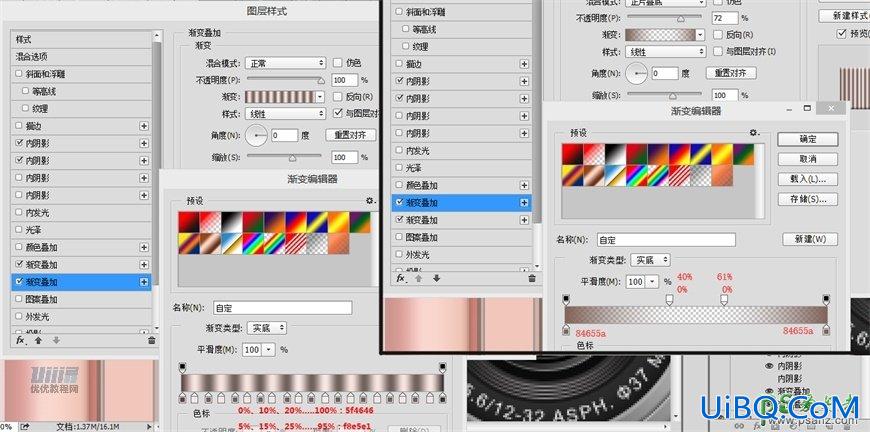Click the angle dial in the left dialog
Screen dimensions: 870x432
click(x=256, y=135)
